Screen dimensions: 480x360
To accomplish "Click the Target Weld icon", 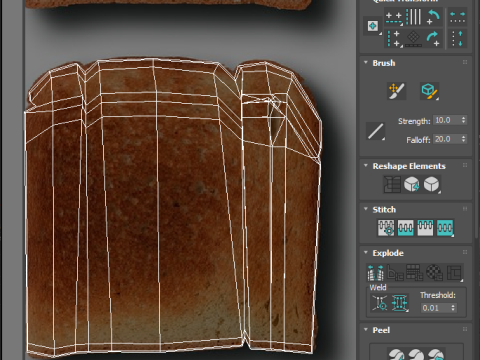I will click(x=380, y=303).
